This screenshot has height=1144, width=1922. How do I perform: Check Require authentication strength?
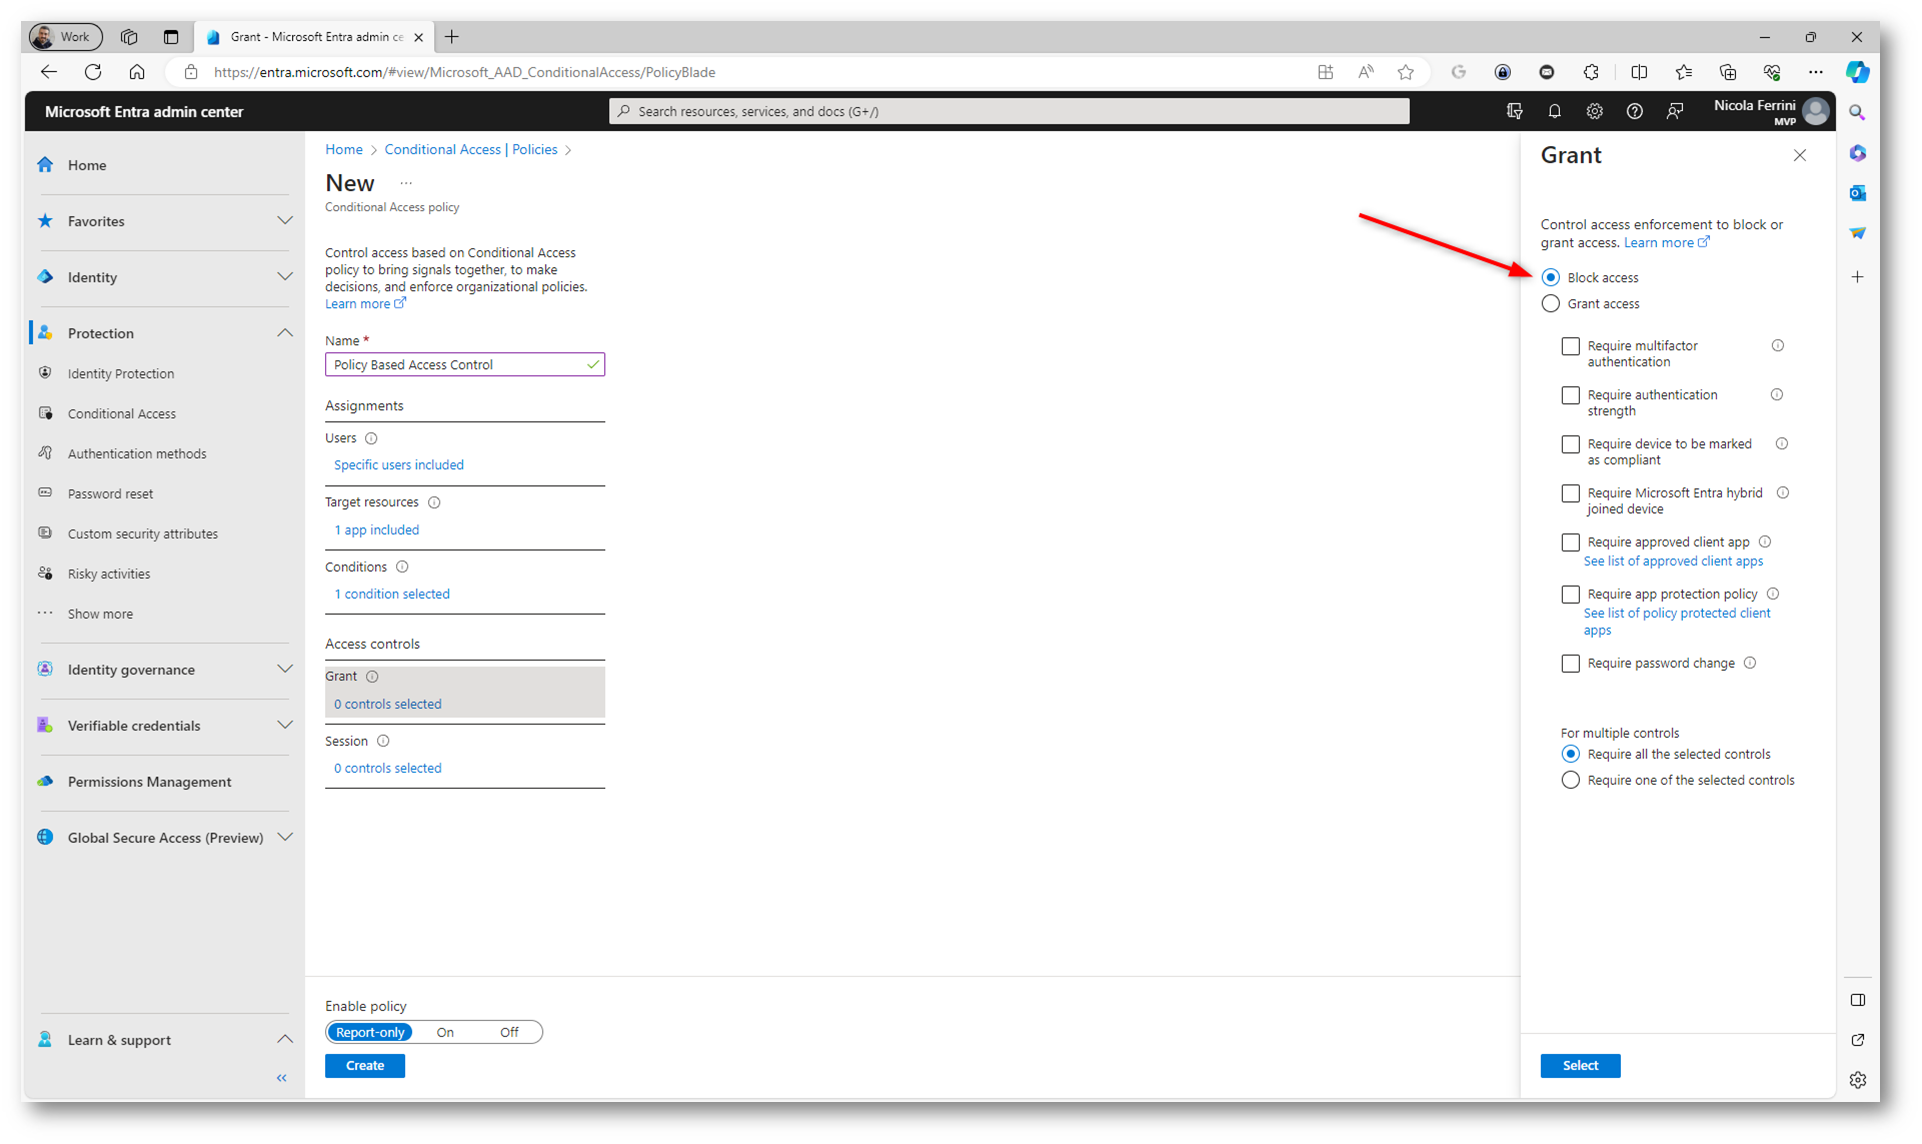pos(1570,395)
